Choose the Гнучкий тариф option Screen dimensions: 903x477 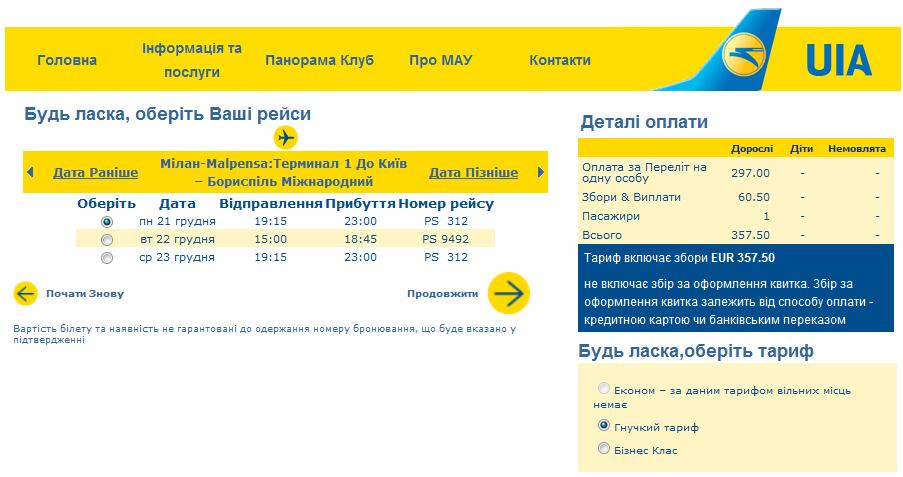click(604, 425)
